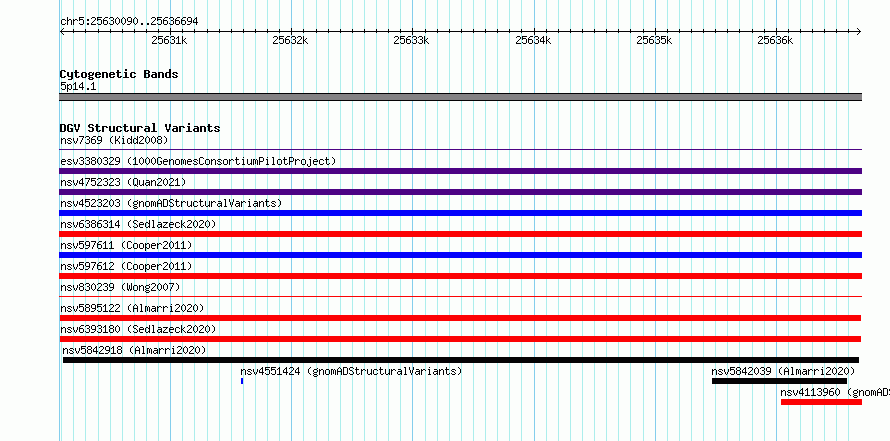Select the blue bar under nsv597611
Image resolution: width=890 pixels, height=441 pixels.
click(460, 255)
